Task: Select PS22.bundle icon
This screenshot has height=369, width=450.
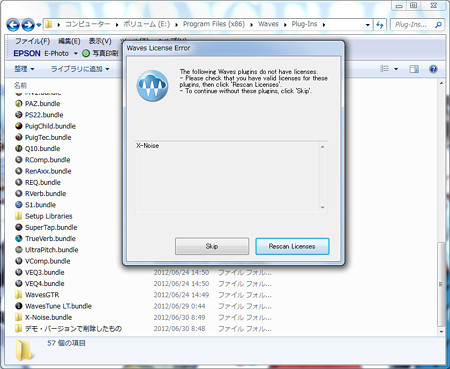Action: click(x=19, y=115)
